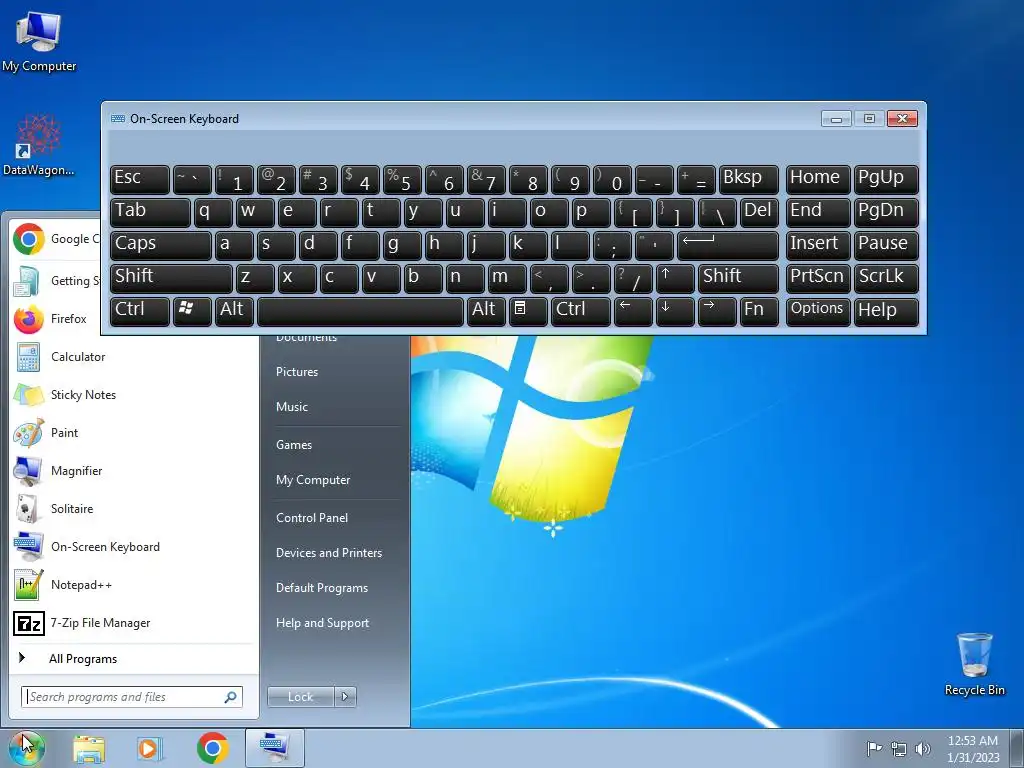Open Devices and Printers
The image size is (1024, 768).
pos(329,553)
